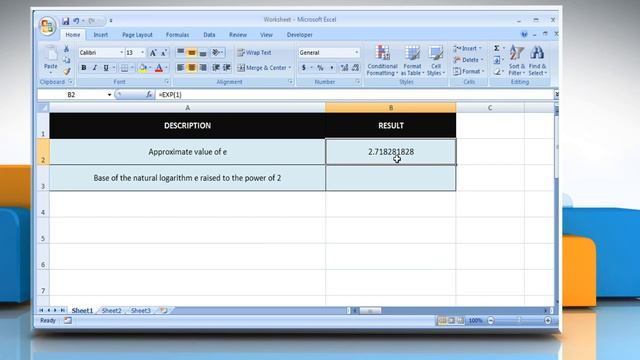Viewport: 640px width, 360px height.
Task: Switch to the Insert tab
Action: coord(101,35)
